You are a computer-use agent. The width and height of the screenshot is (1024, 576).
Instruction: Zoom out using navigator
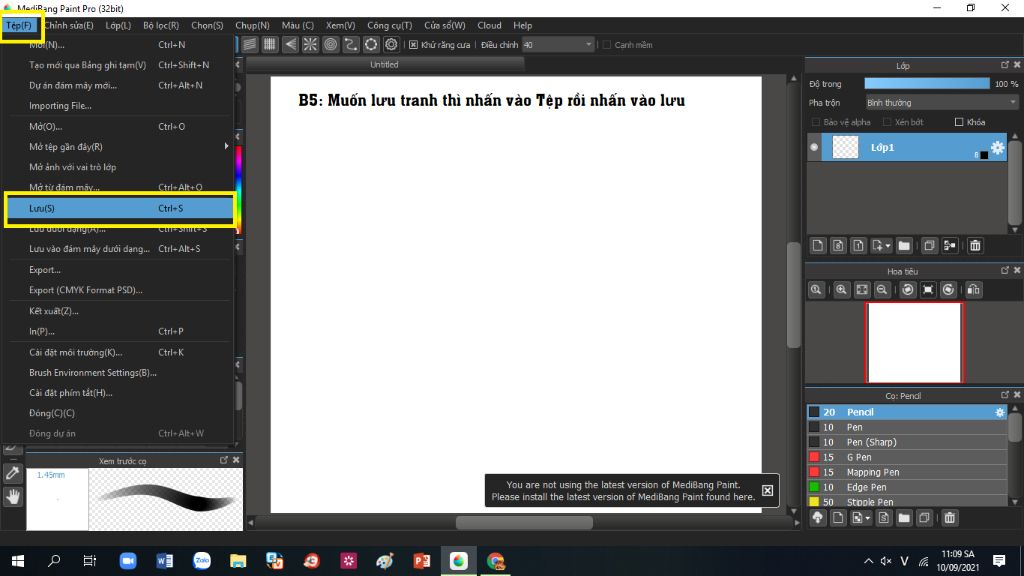point(882,290)
